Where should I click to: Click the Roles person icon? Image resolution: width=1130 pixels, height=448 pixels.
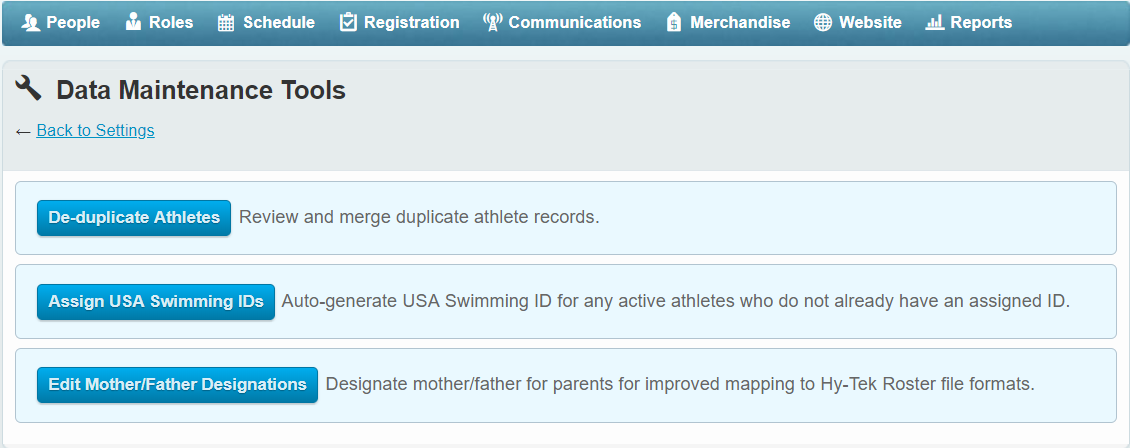[133, 22]
